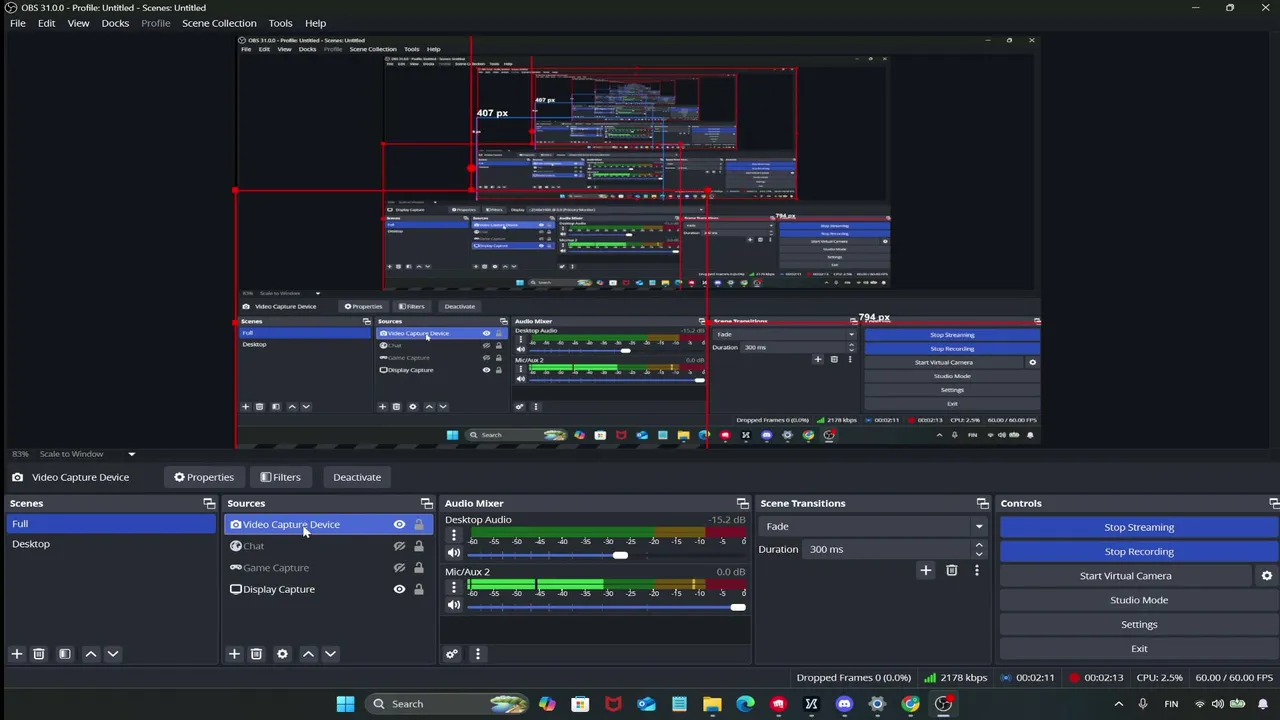Launch Microsoft Edge from the taskbar

coord(745,704)
